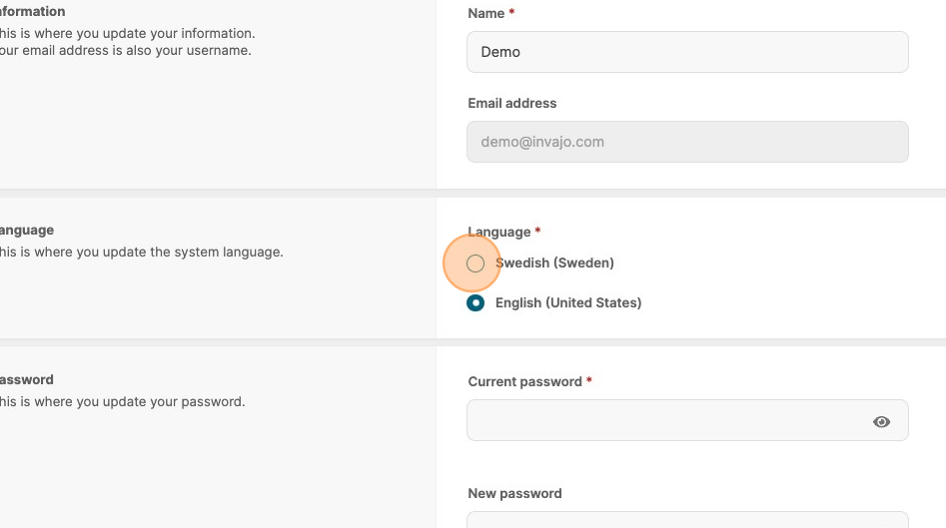
Task: Click the "Swedish (Sweden)" option label
Action: pyautogui.click(x=555, y=263)
